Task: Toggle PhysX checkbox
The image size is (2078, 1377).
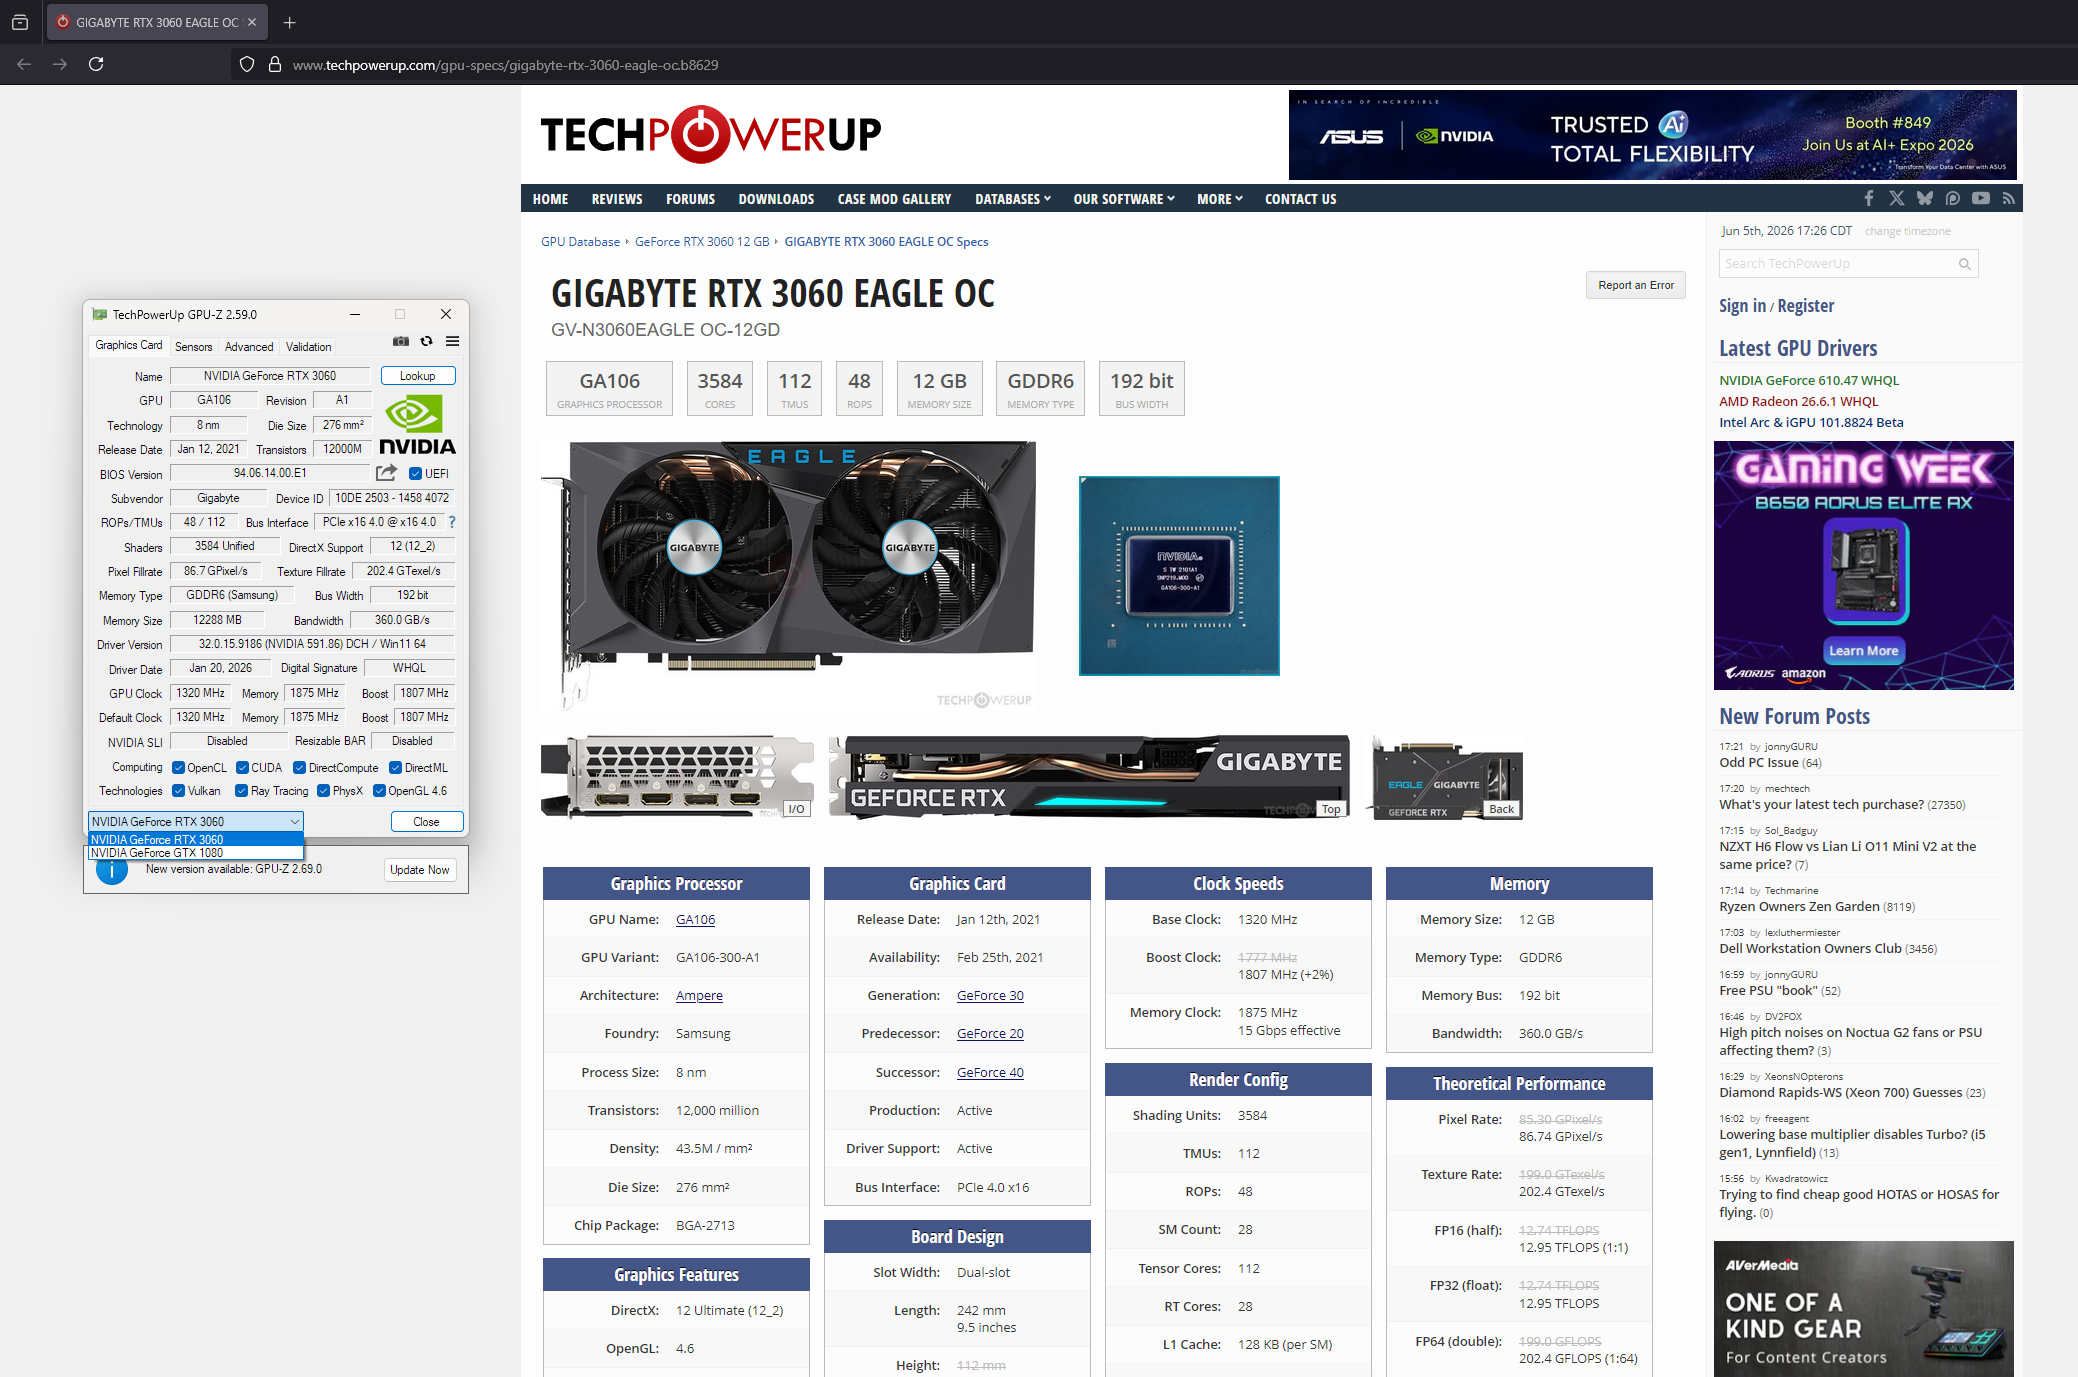Action: pos(323,791)
